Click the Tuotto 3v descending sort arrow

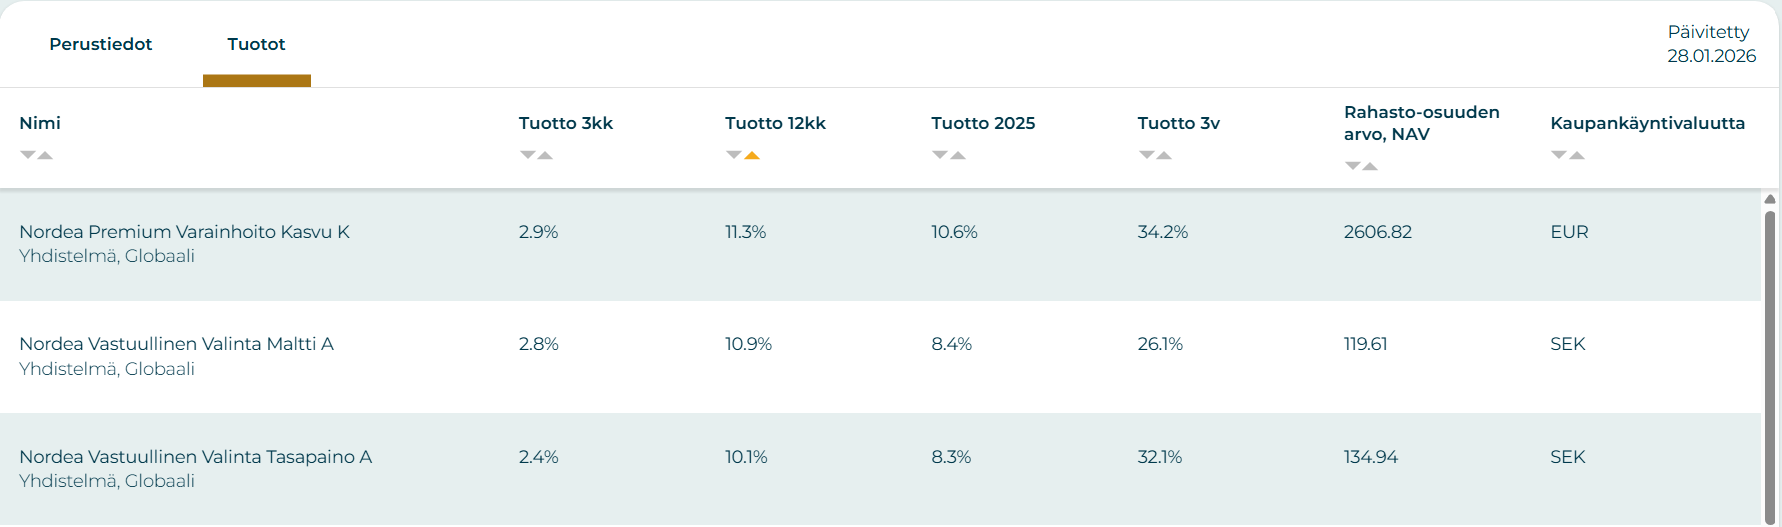tap(1146, 155)
